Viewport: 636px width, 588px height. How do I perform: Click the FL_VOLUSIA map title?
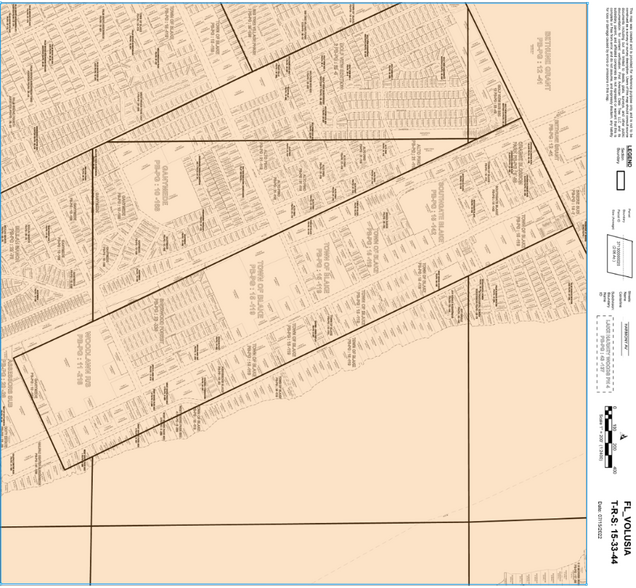tap(626, 529)
